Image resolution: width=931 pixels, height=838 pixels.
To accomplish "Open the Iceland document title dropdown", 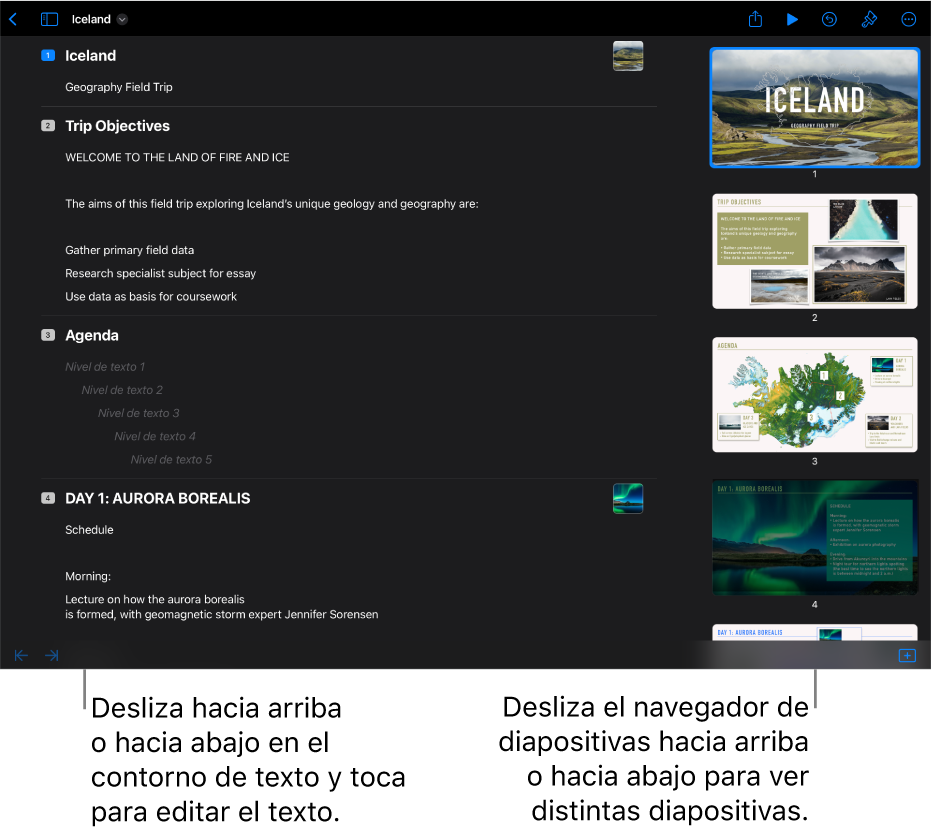I will click(122, 20).
